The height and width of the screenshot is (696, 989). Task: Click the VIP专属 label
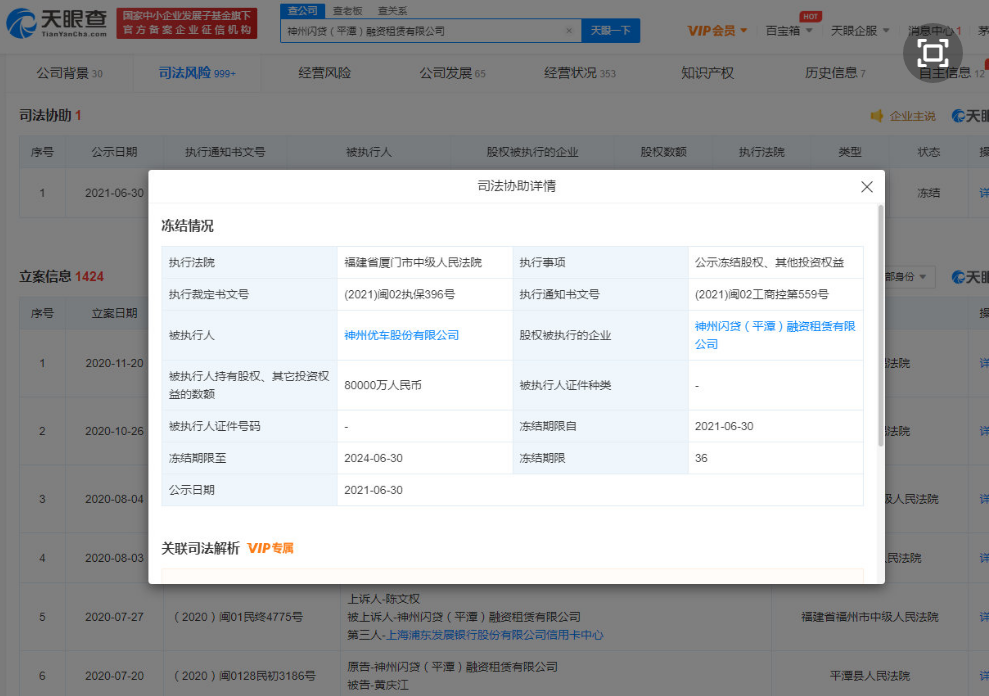pyautogui.click(x=270, y=548)
